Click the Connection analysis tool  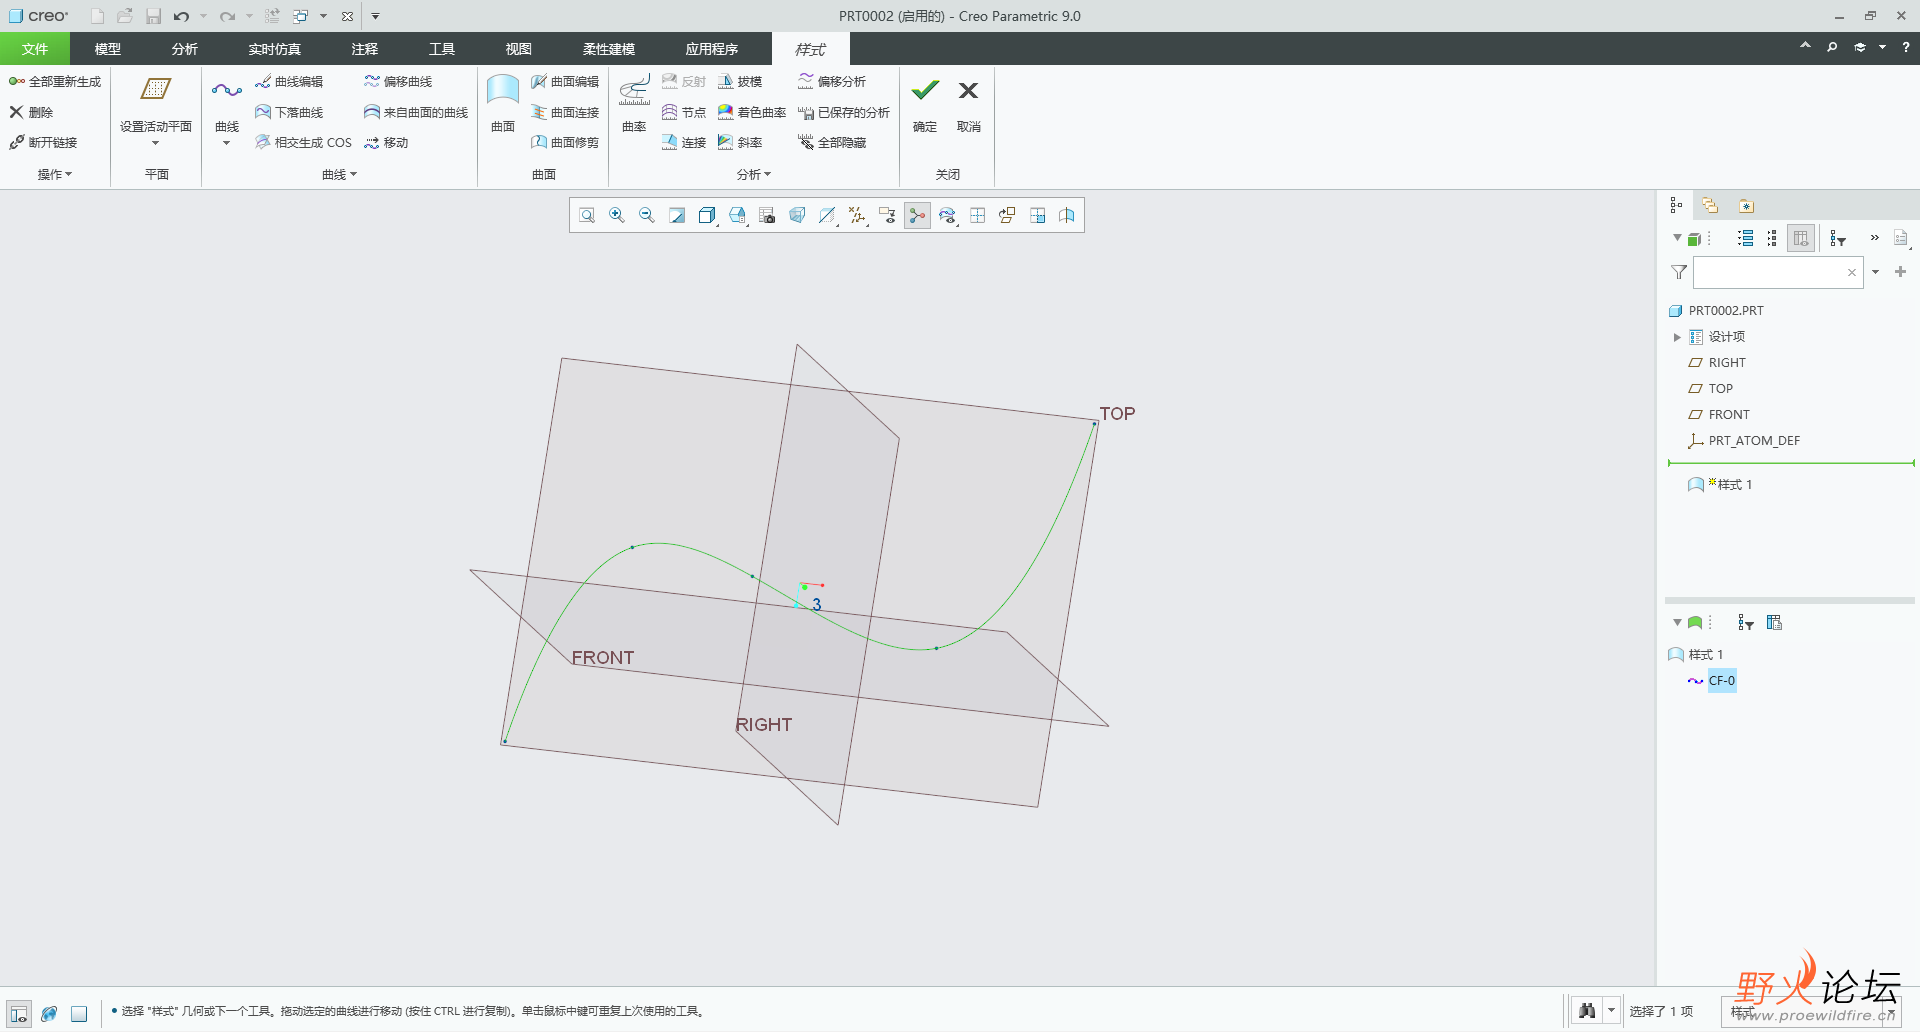click(x=684, y=143)
